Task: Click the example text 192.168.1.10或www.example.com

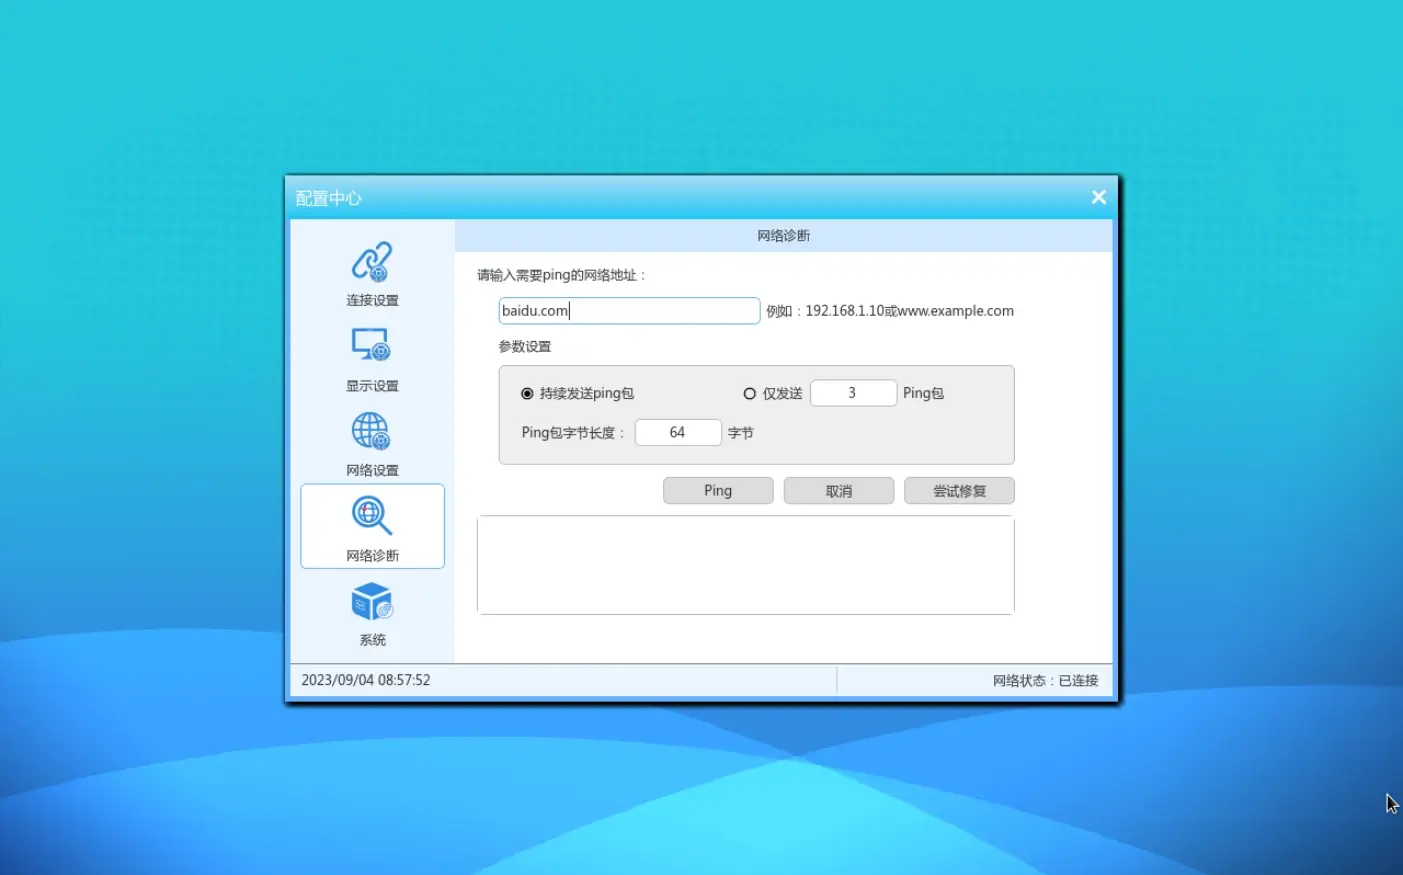Action: point(909,311)
